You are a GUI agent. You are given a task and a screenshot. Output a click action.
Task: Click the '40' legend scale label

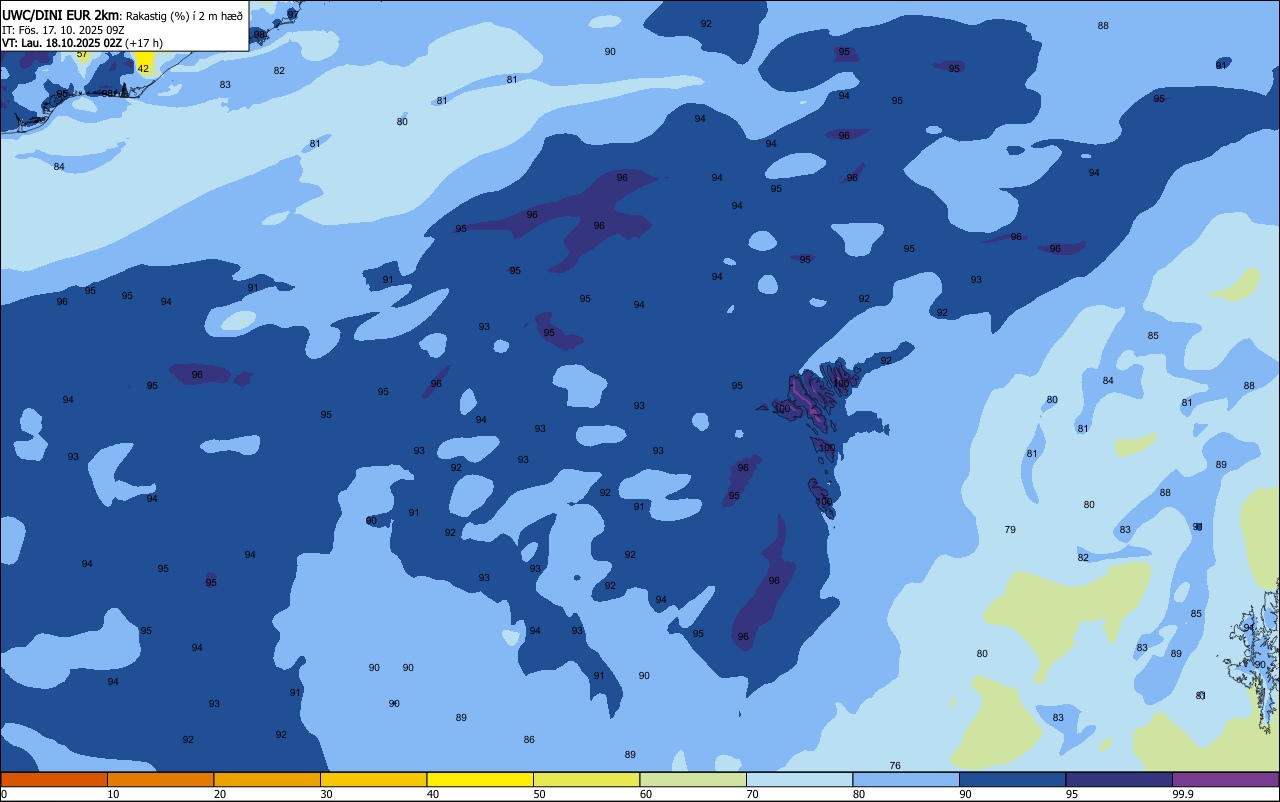pyautogui.click(x=432, y=794)
